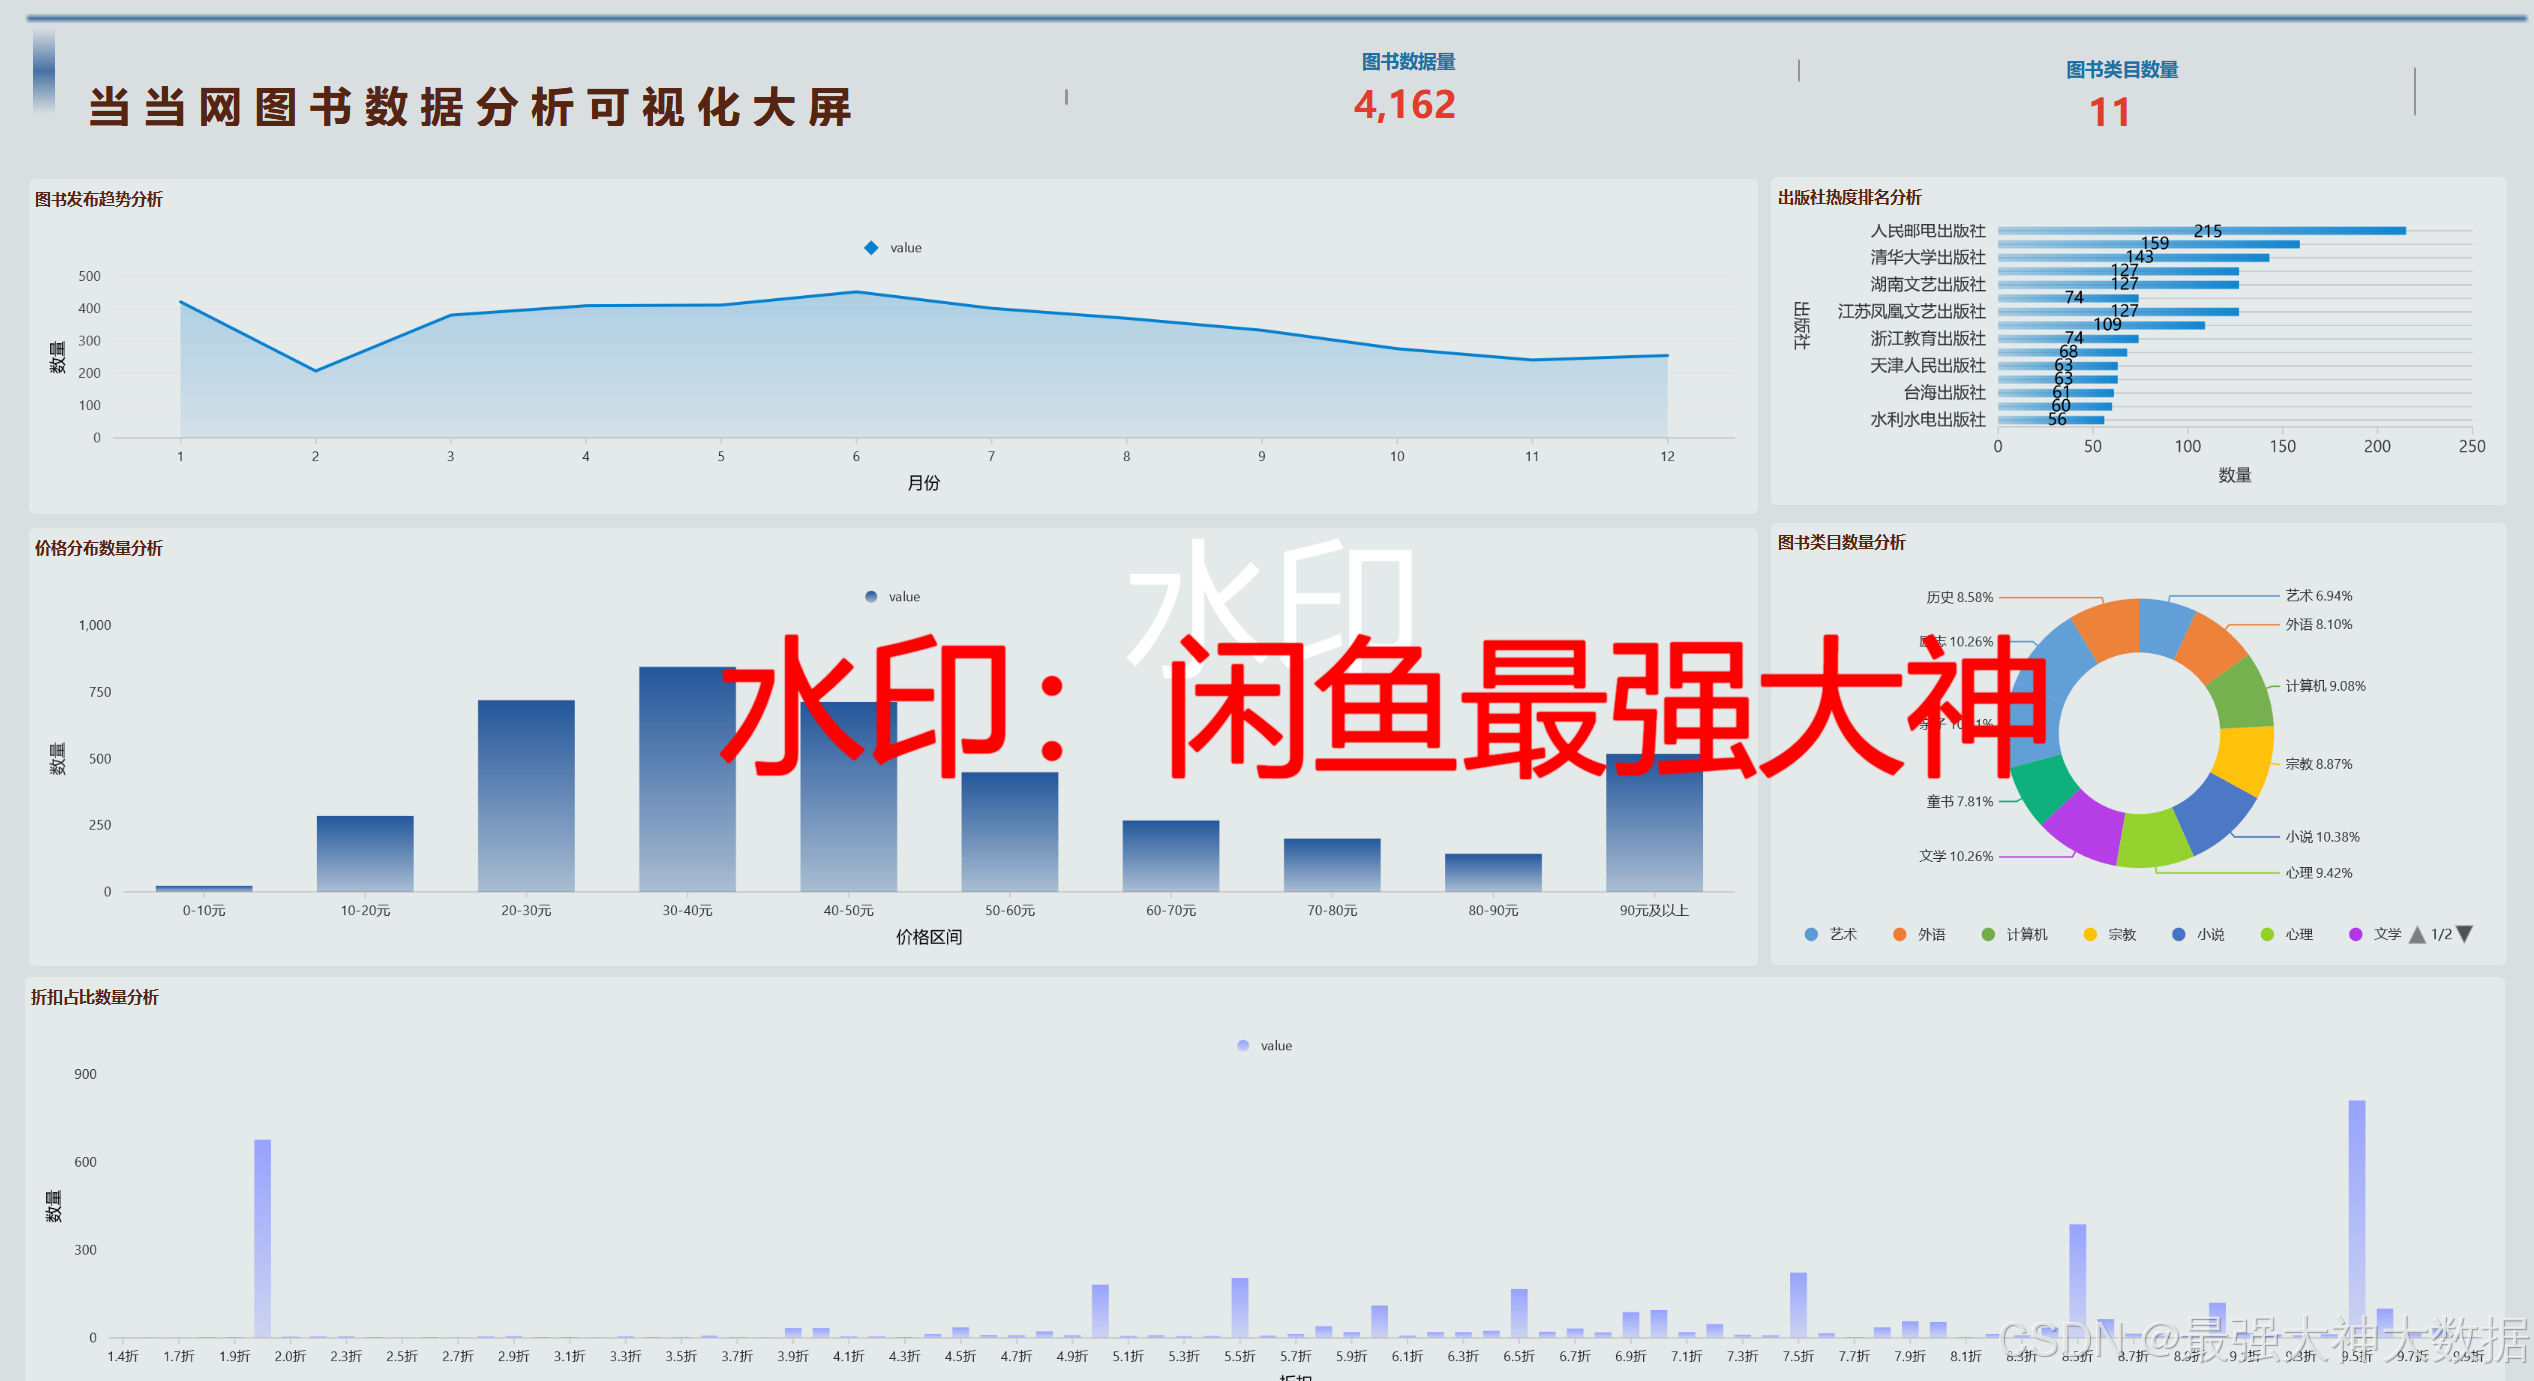Go to next legend page with down arrow

tap(2465, 934)
